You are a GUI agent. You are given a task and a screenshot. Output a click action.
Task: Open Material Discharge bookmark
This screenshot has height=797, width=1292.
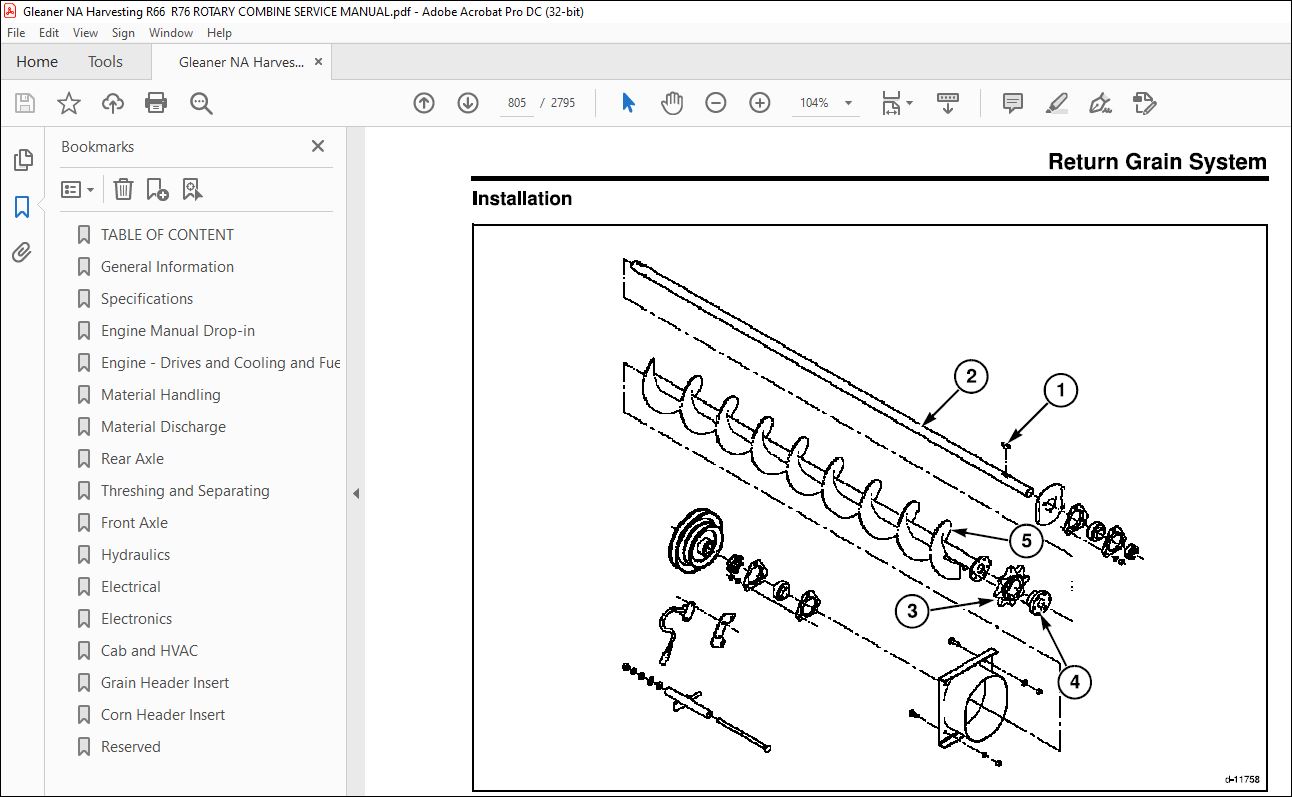click(163, 427)
